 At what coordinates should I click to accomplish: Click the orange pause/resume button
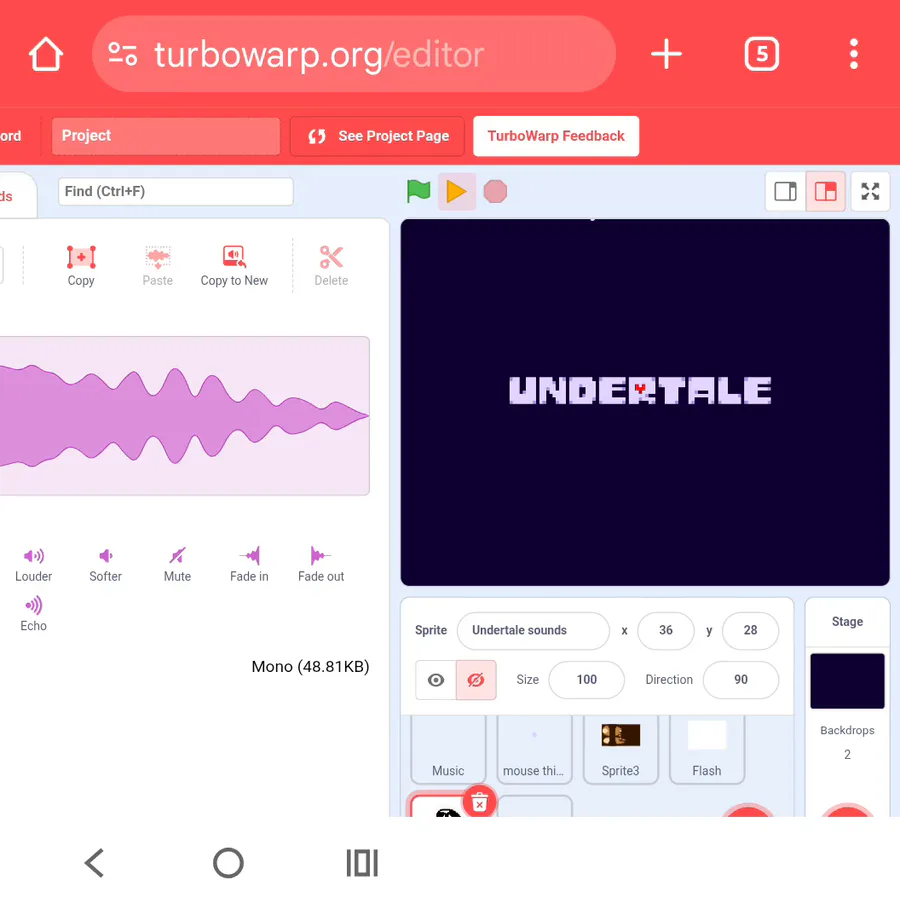pyautogui.click(x=456, y=191)
